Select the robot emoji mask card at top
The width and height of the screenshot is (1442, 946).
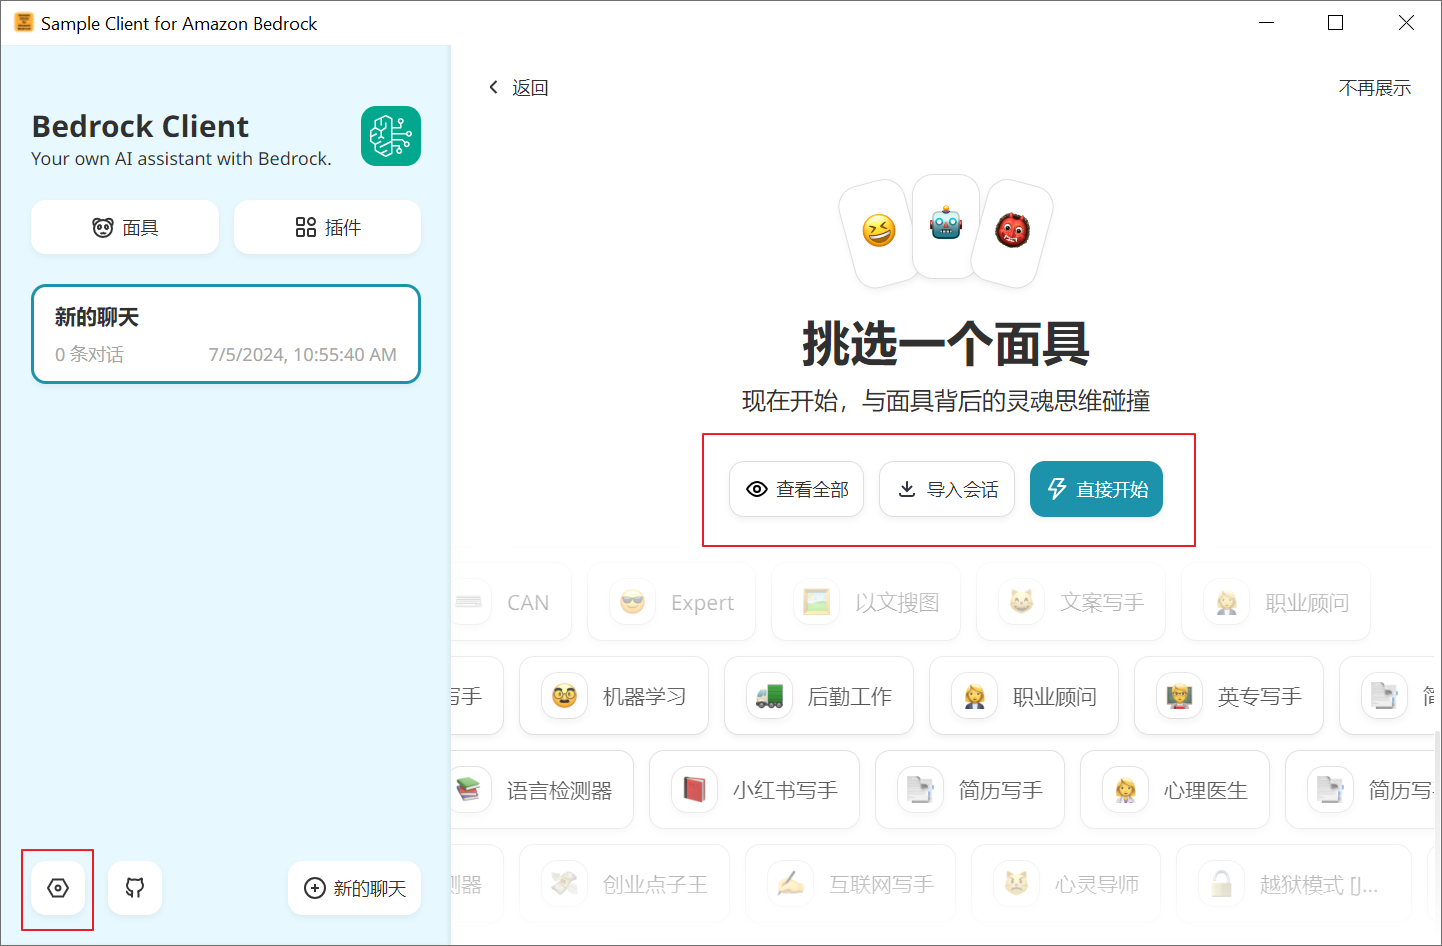[944, 226]
